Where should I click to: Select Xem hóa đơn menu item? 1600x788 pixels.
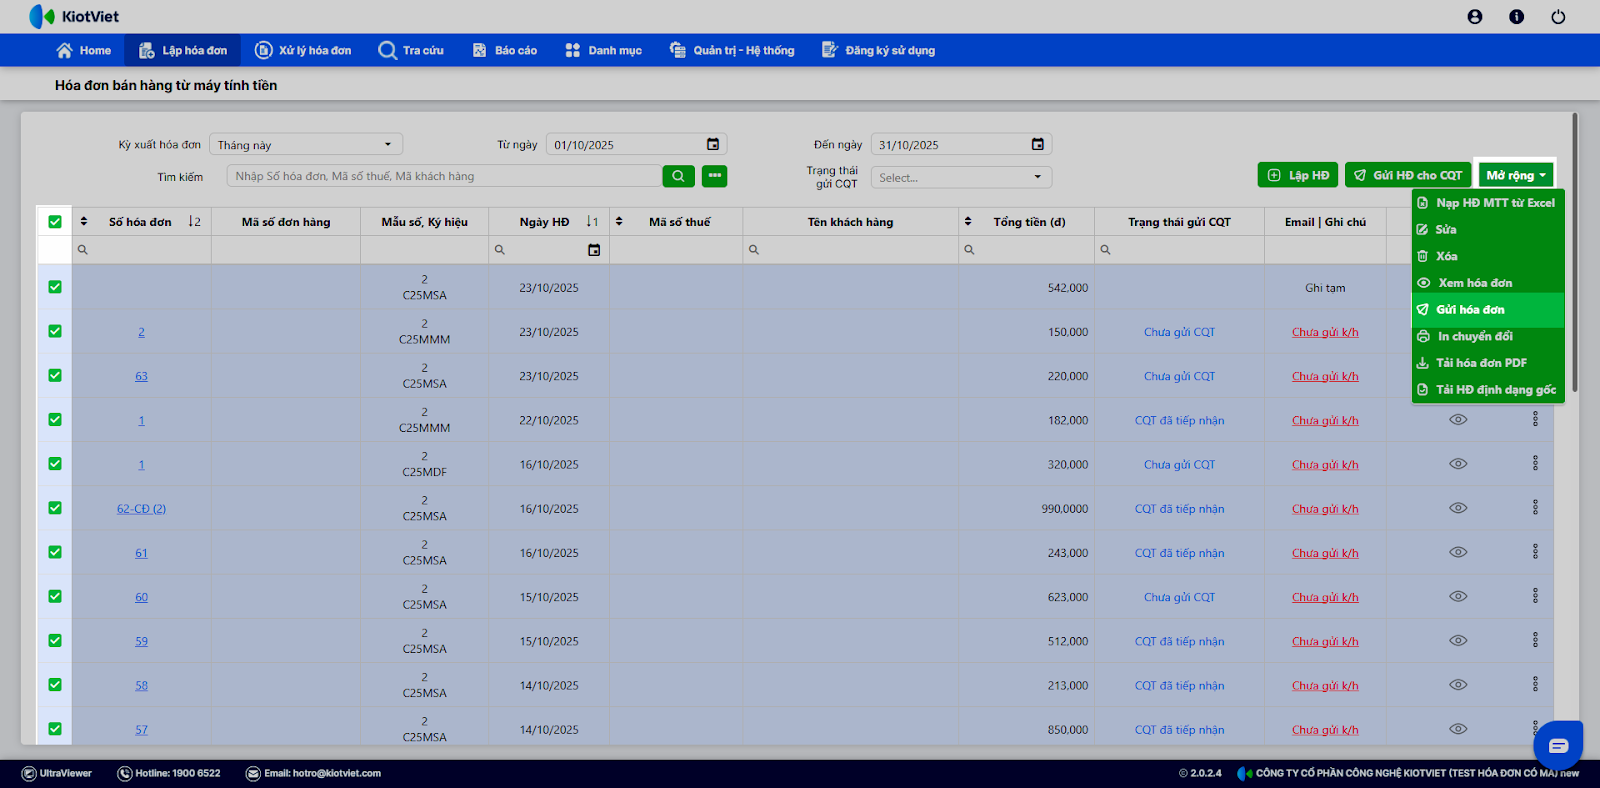1488,283
